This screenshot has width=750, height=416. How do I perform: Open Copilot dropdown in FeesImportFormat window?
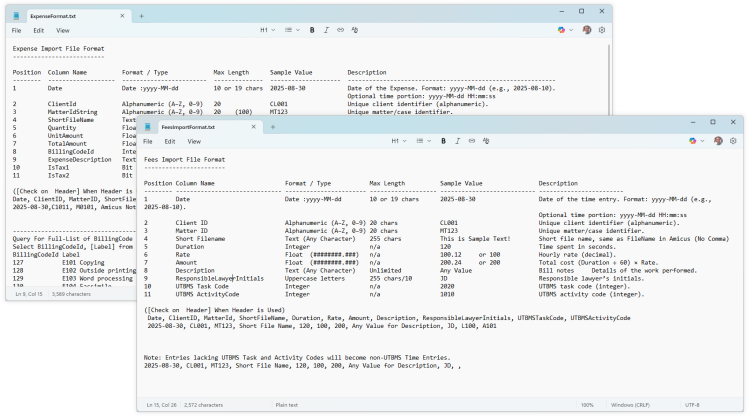697,142
